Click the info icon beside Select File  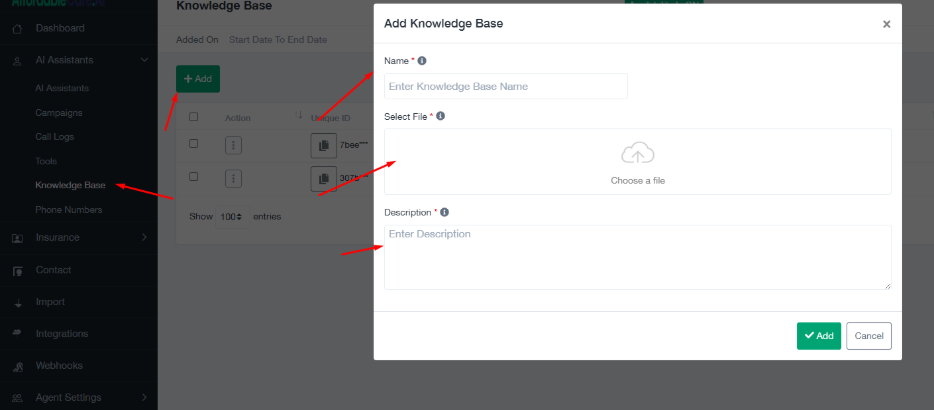pos(441,117)
